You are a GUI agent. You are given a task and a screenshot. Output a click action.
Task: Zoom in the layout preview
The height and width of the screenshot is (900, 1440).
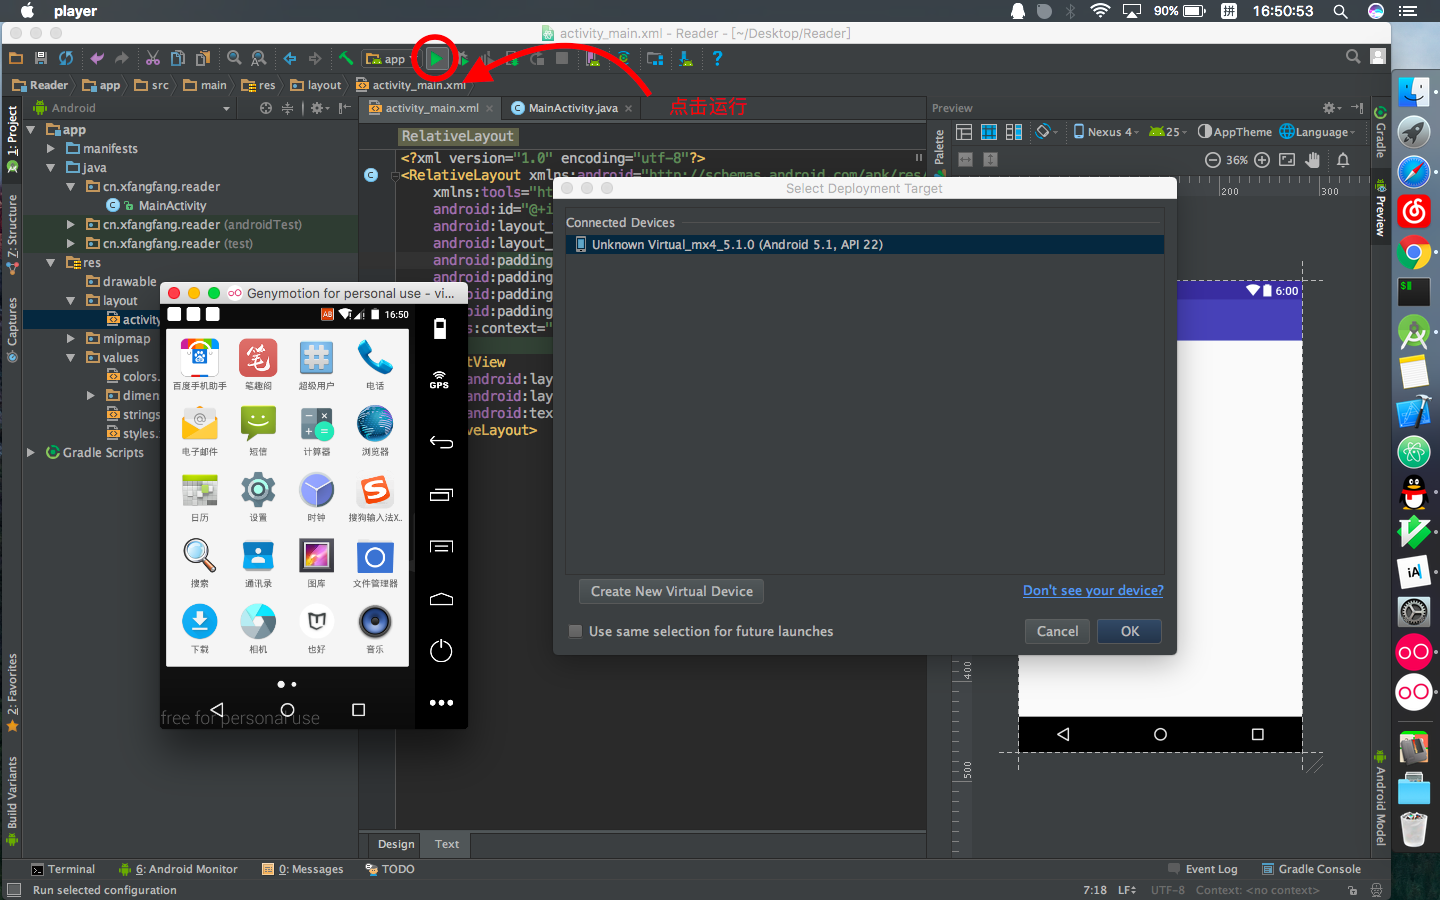tap(1262, 160)
